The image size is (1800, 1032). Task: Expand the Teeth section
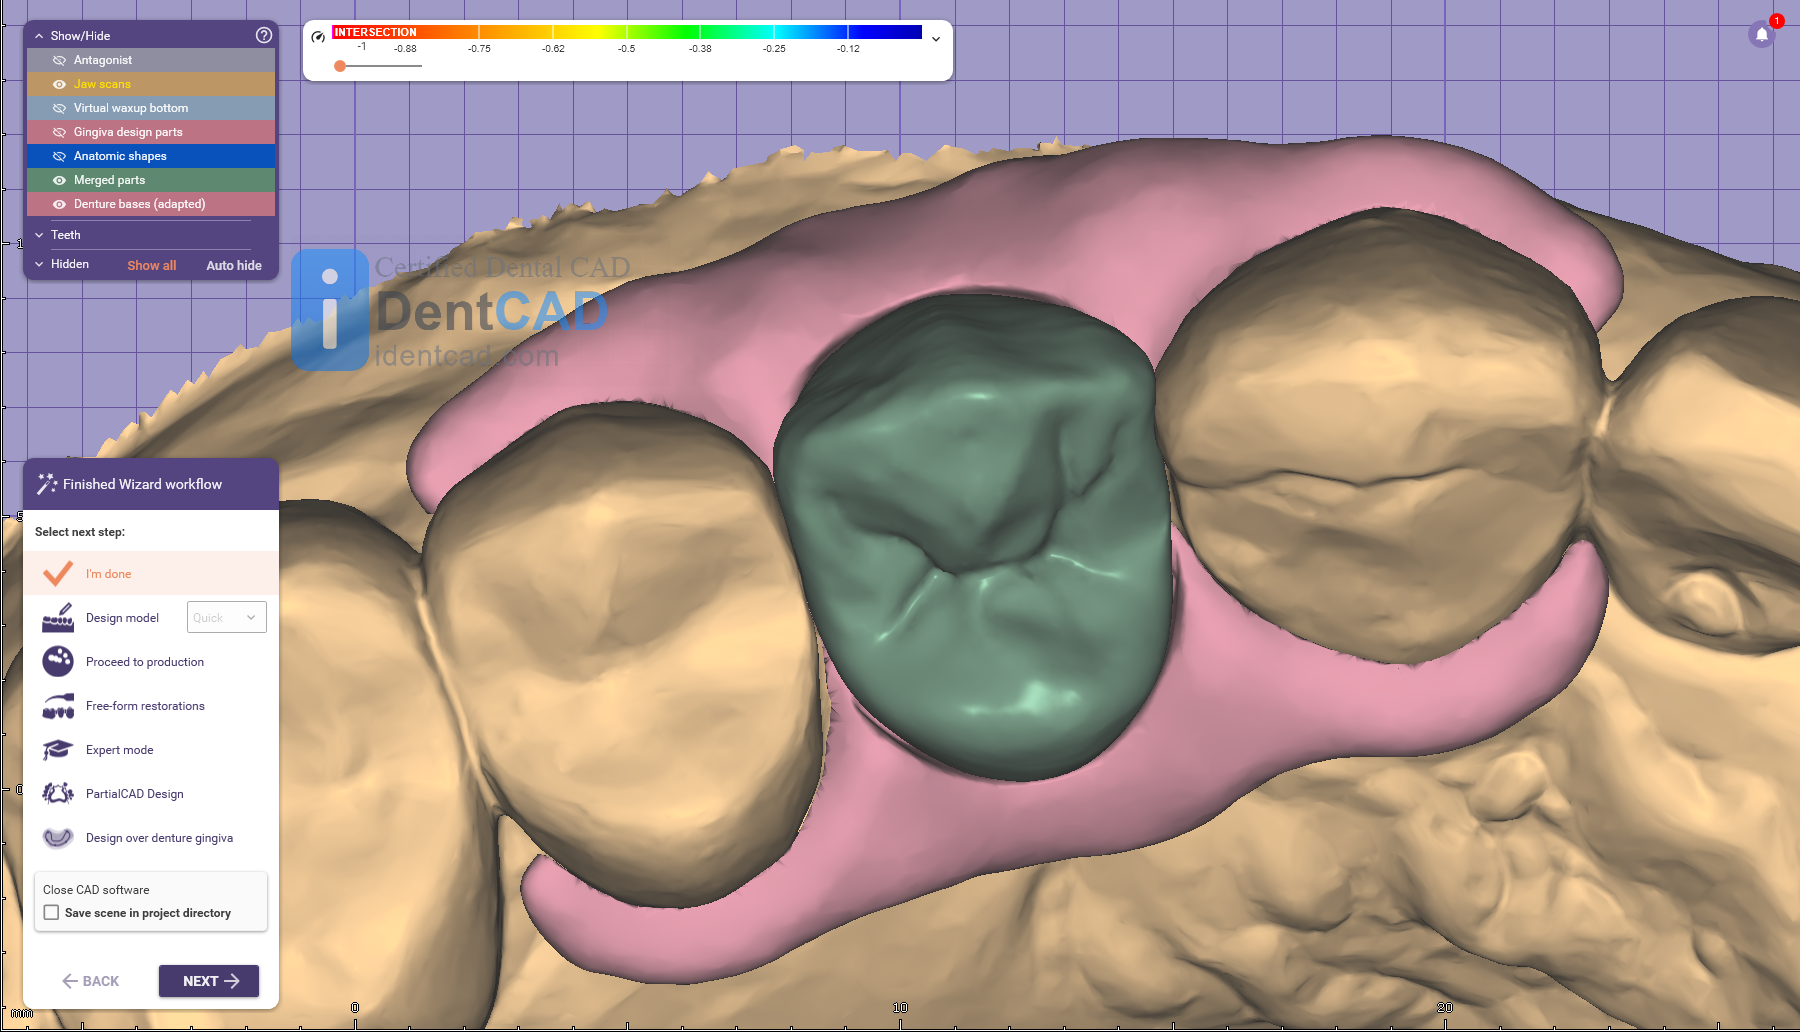(40, 235)
